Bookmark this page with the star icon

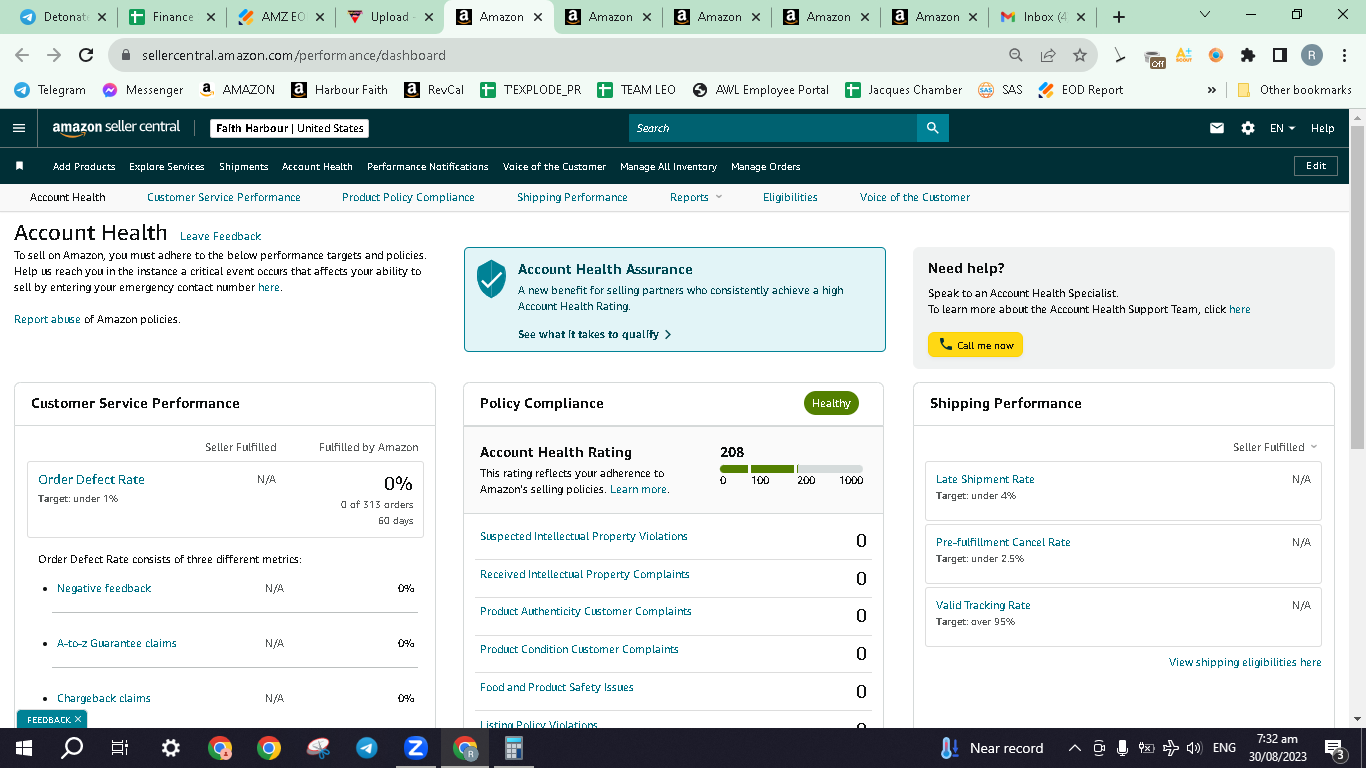click(x=1079, y=55)
